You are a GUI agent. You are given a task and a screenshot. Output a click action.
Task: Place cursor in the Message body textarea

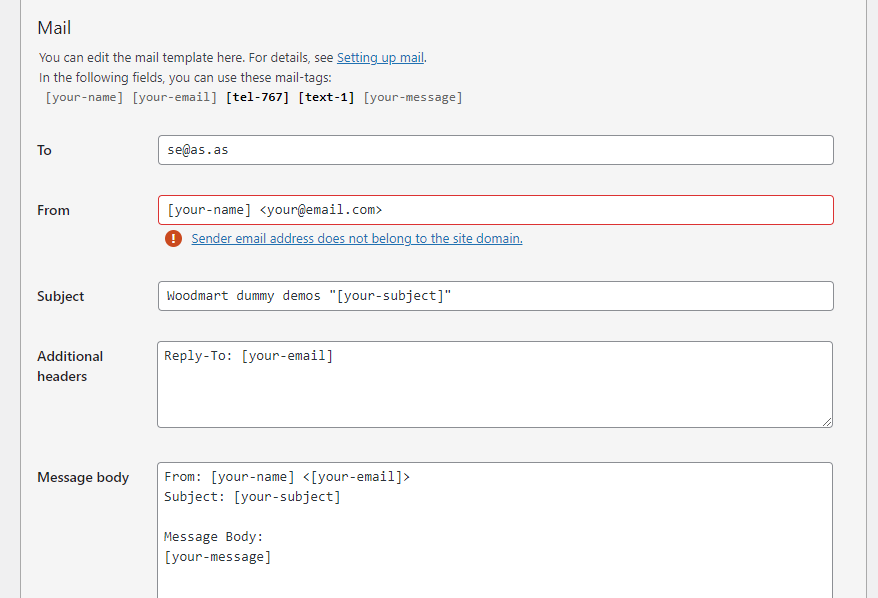(495, 530)
